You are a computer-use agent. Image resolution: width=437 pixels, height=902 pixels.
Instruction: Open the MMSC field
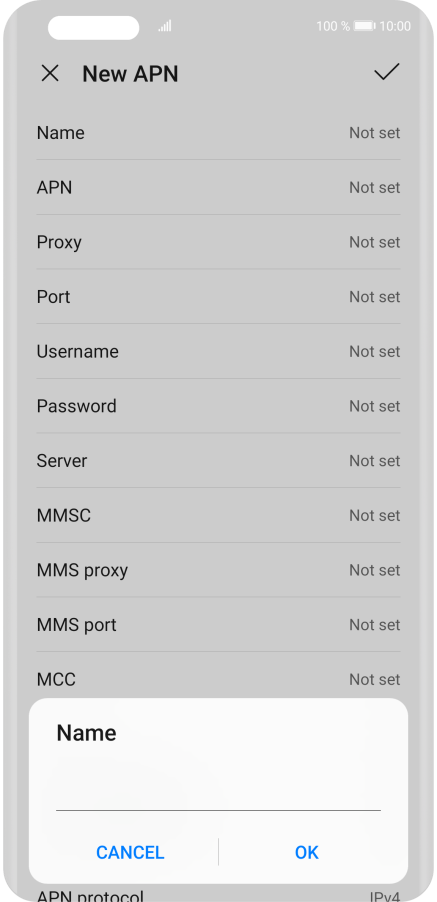click(x=218, y=515)
